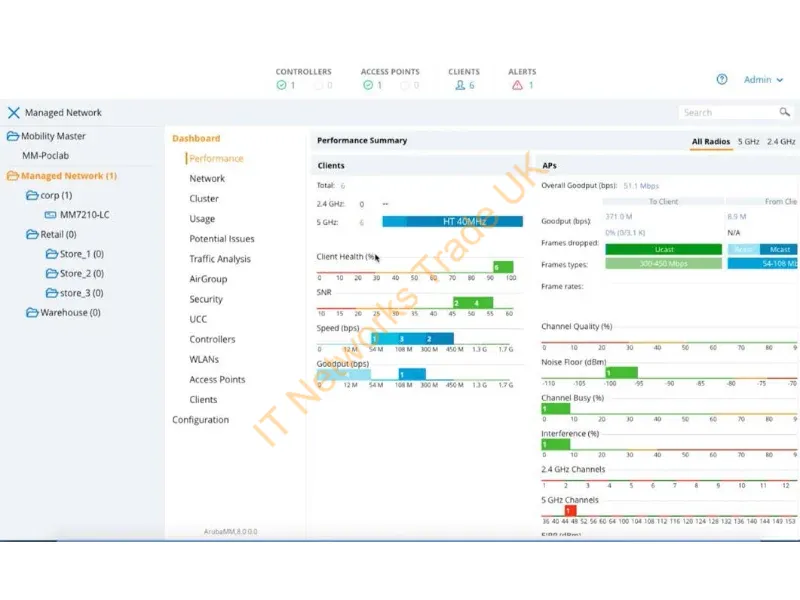
Task: Click the Goodput bar segment labeled 1
Action: (x=412, y=374)
